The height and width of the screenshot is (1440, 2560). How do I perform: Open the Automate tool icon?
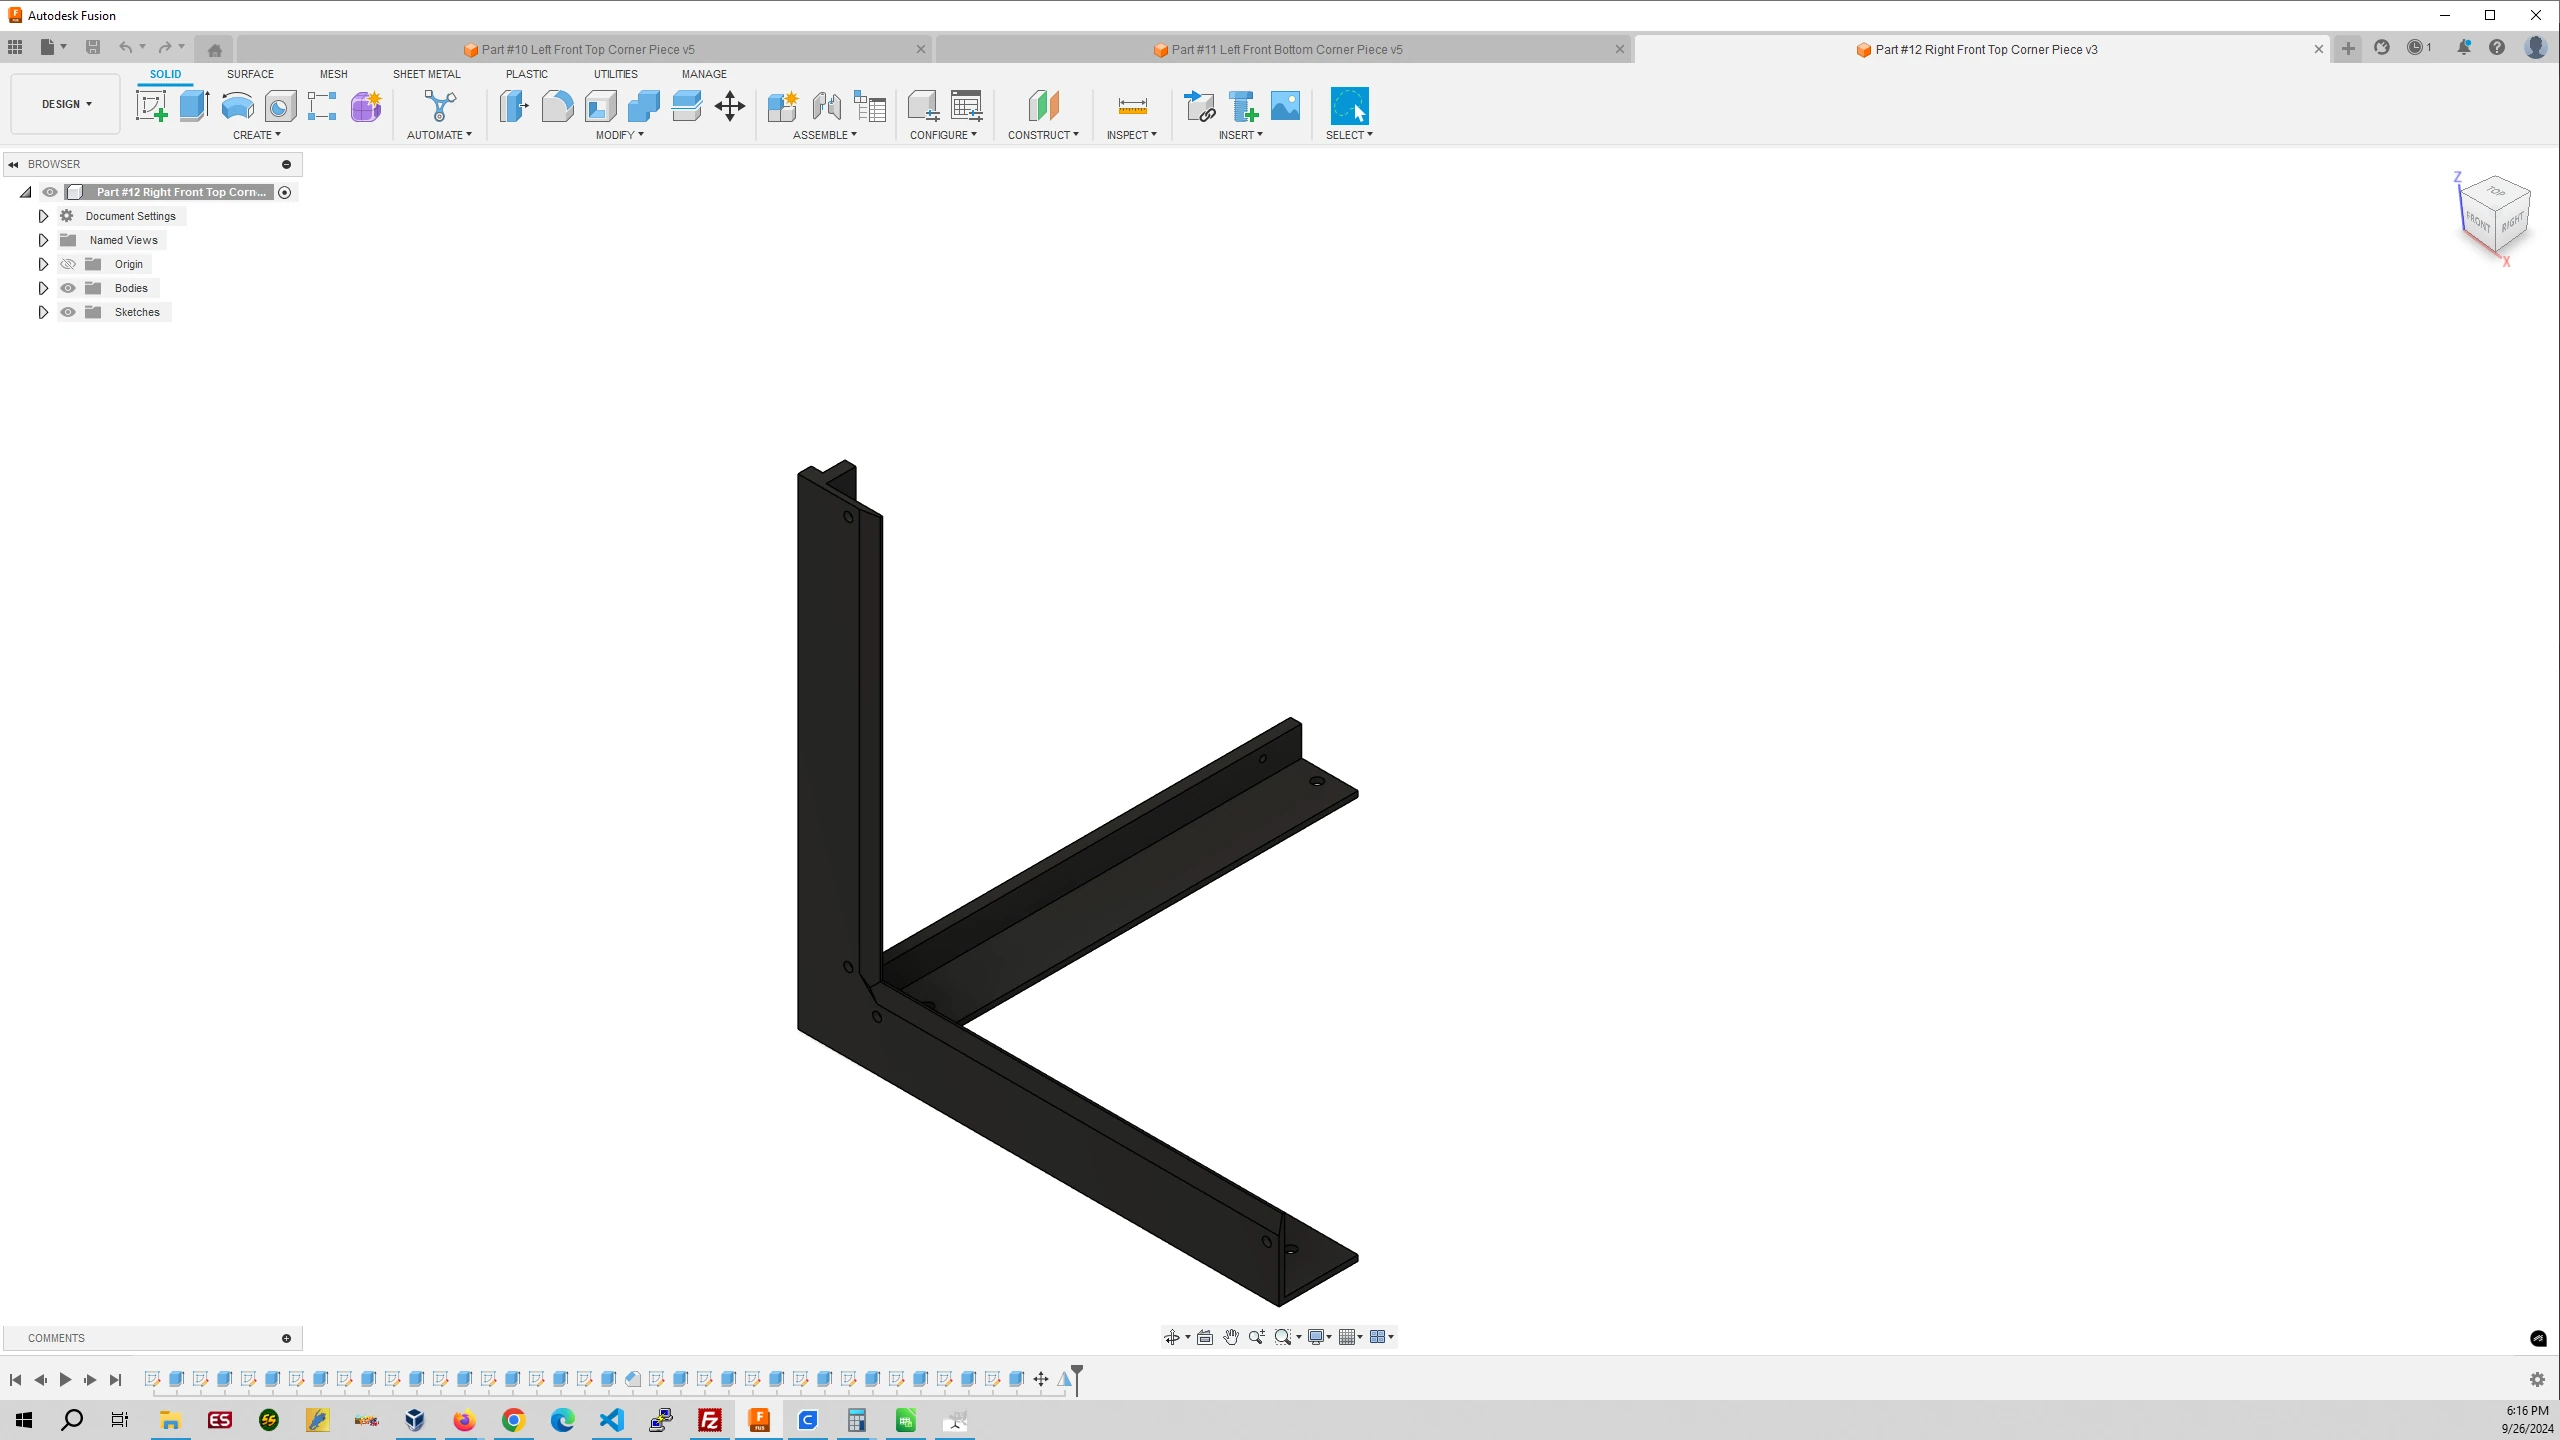pos(440,106)
